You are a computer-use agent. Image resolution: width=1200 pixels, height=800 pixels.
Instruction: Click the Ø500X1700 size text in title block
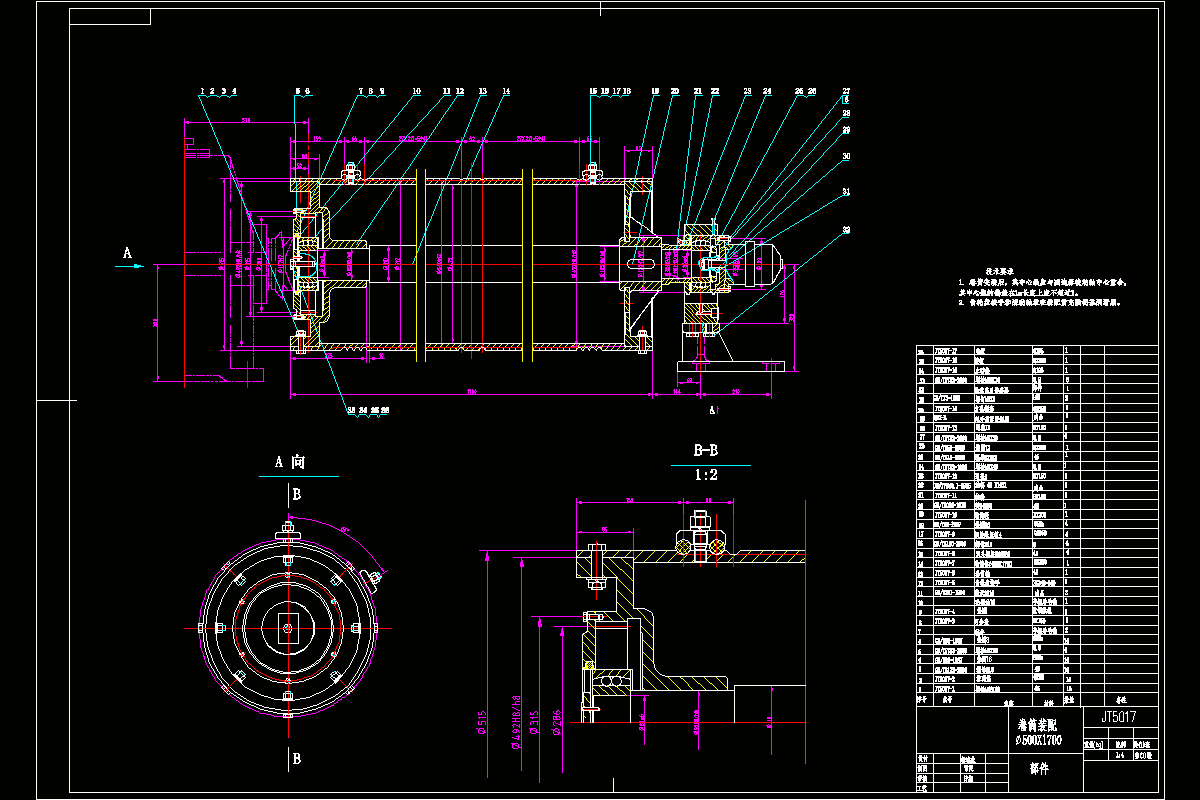coord(1038,740)
